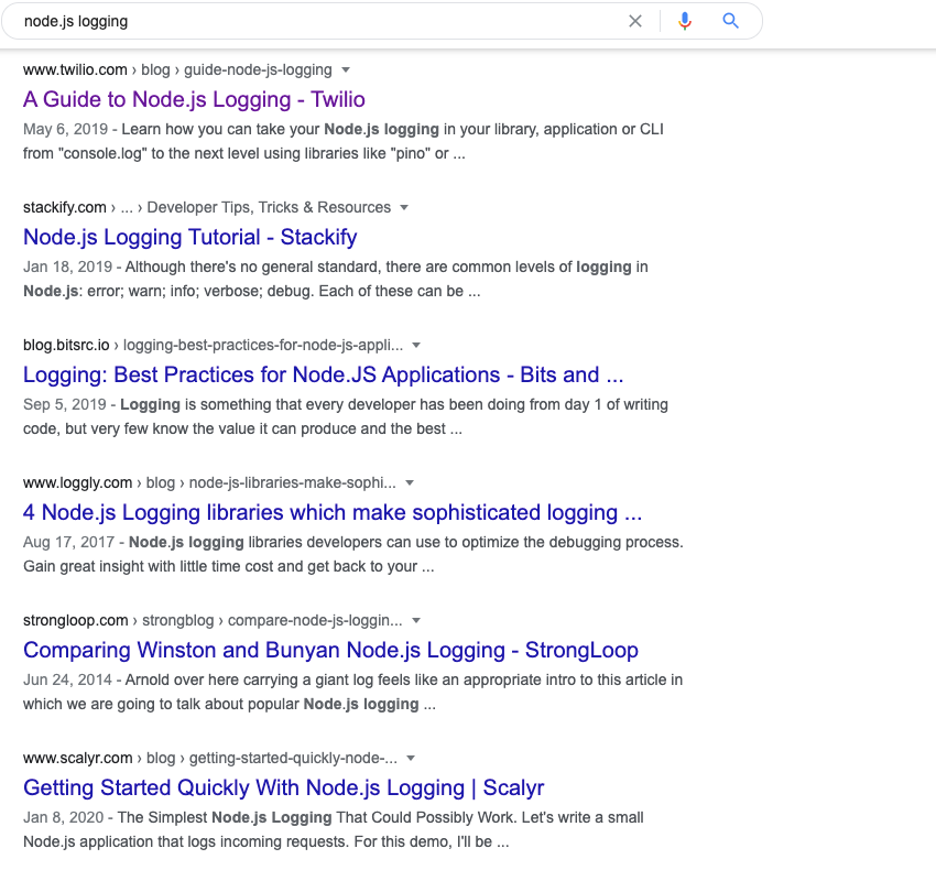
Task: Click the stackify.com breadcrumb URL
Action: point(207,207)
